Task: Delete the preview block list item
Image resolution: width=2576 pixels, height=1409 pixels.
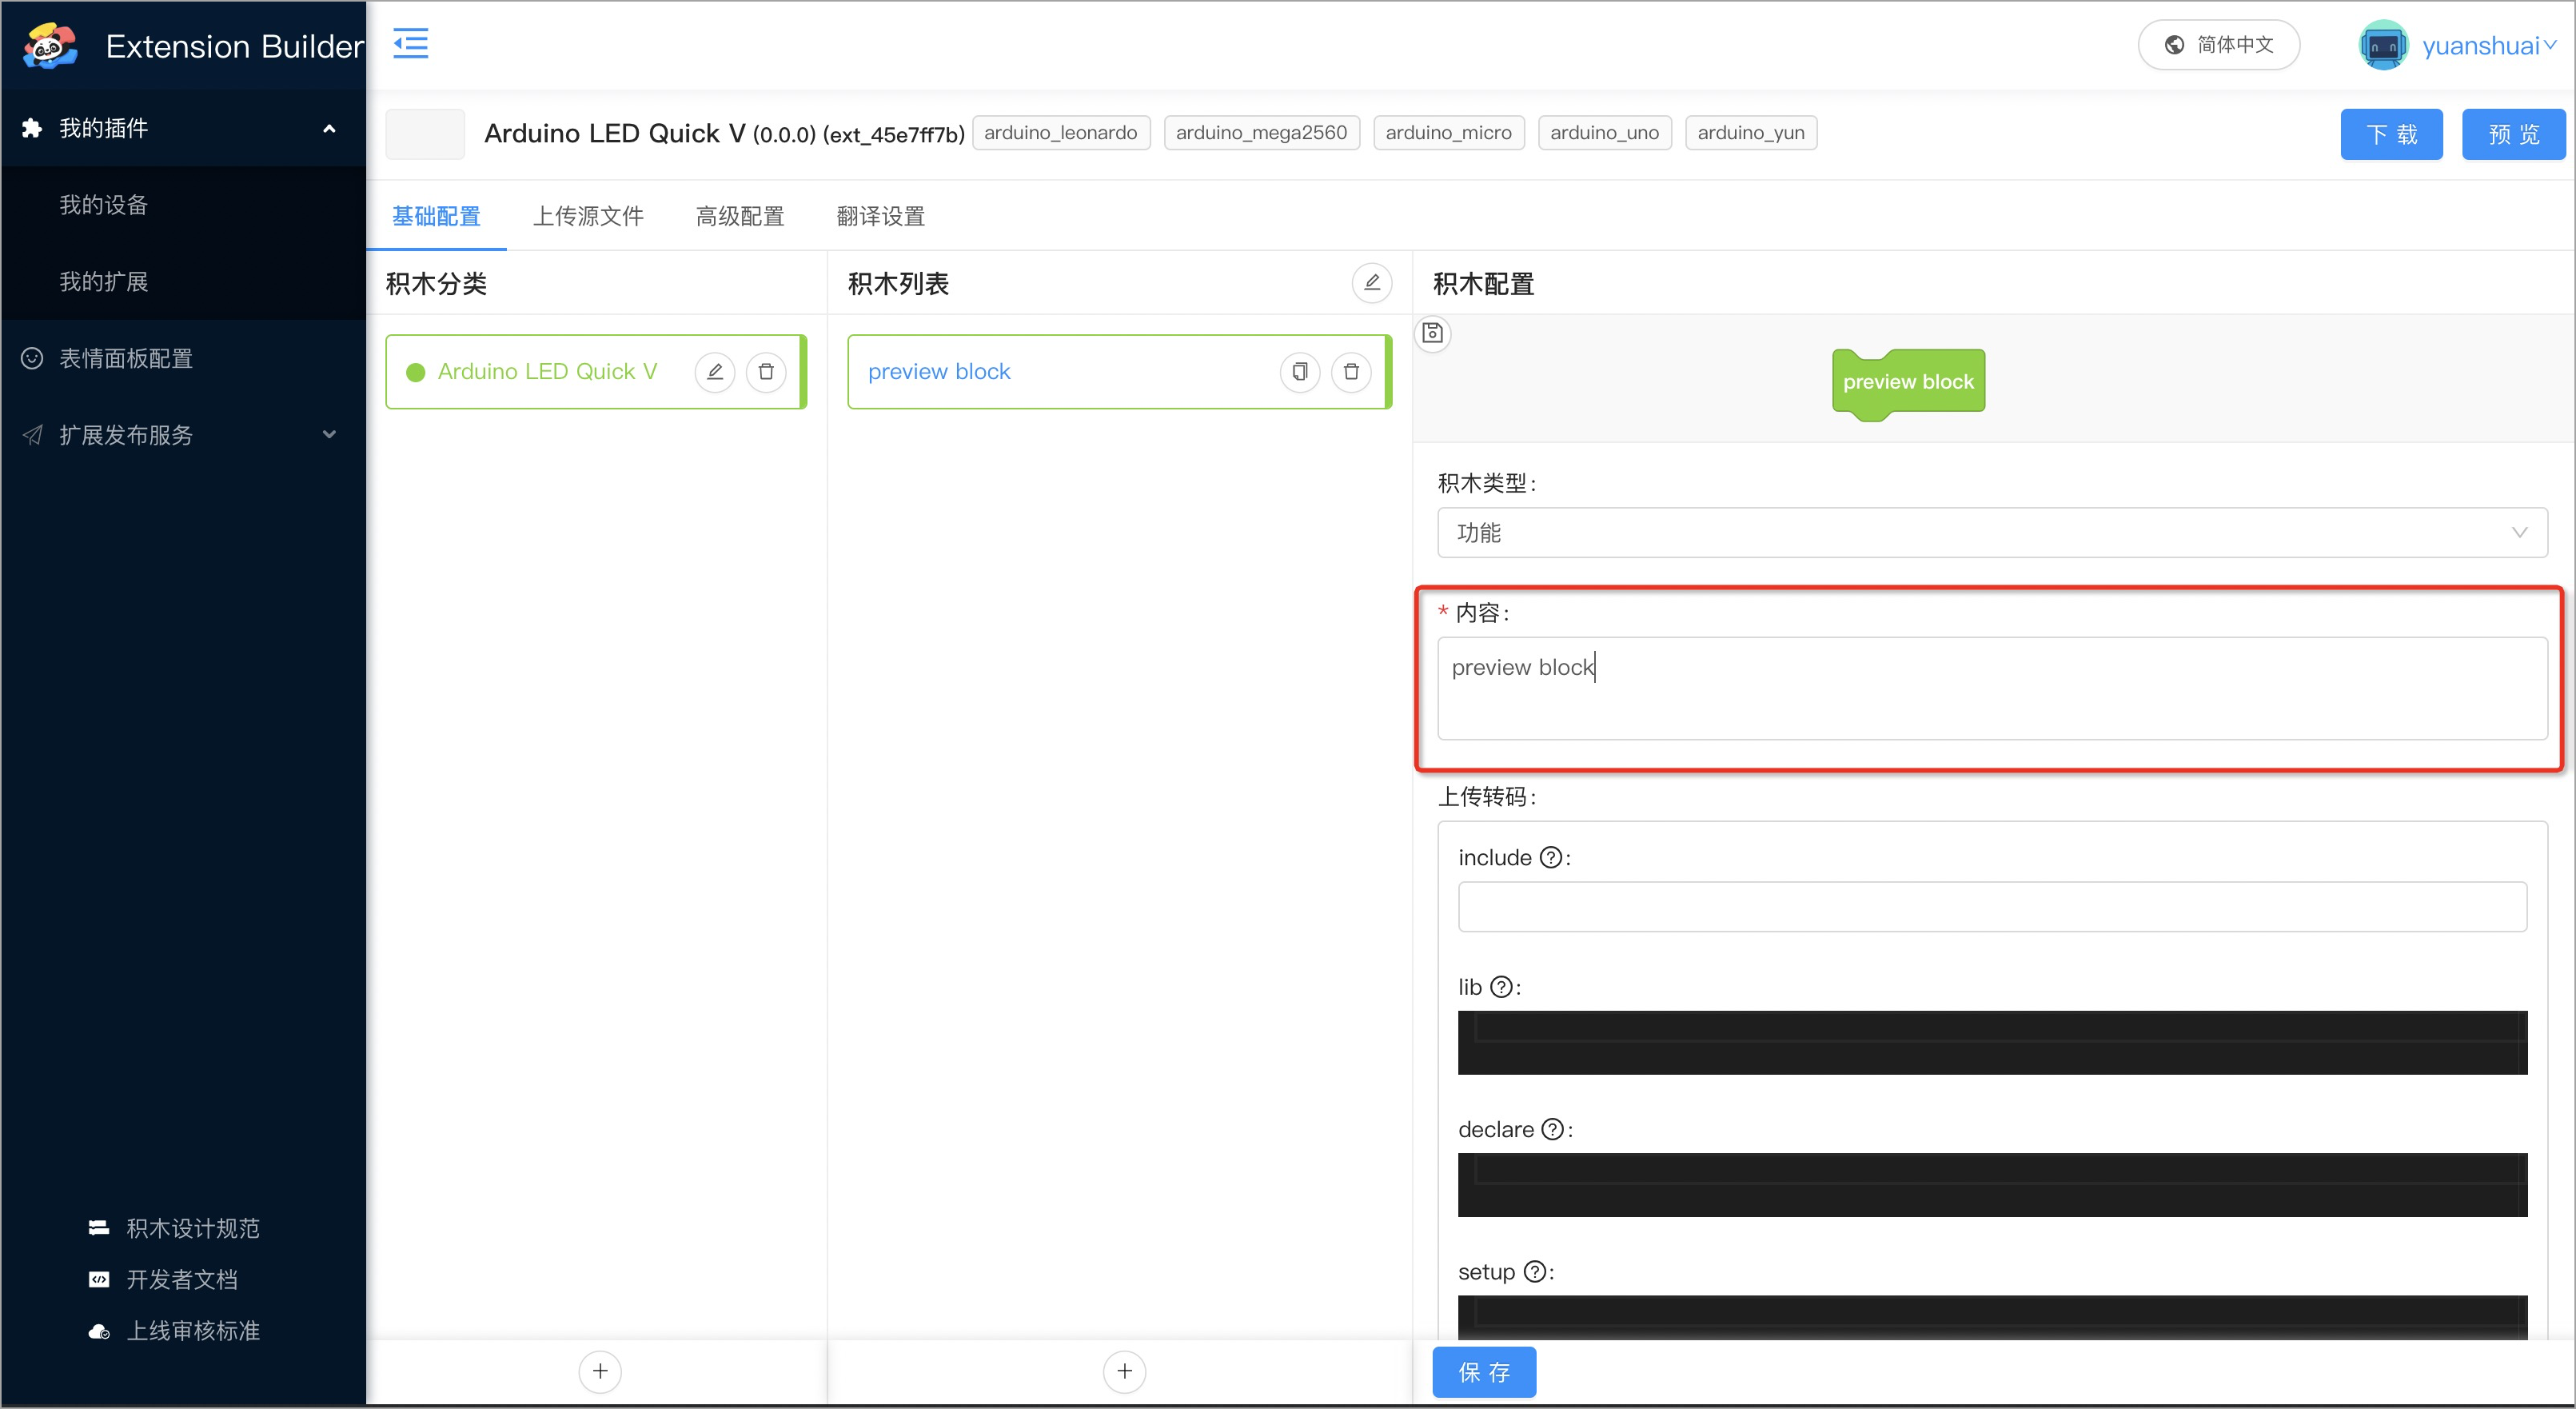Action: [x=1351, y=372]
